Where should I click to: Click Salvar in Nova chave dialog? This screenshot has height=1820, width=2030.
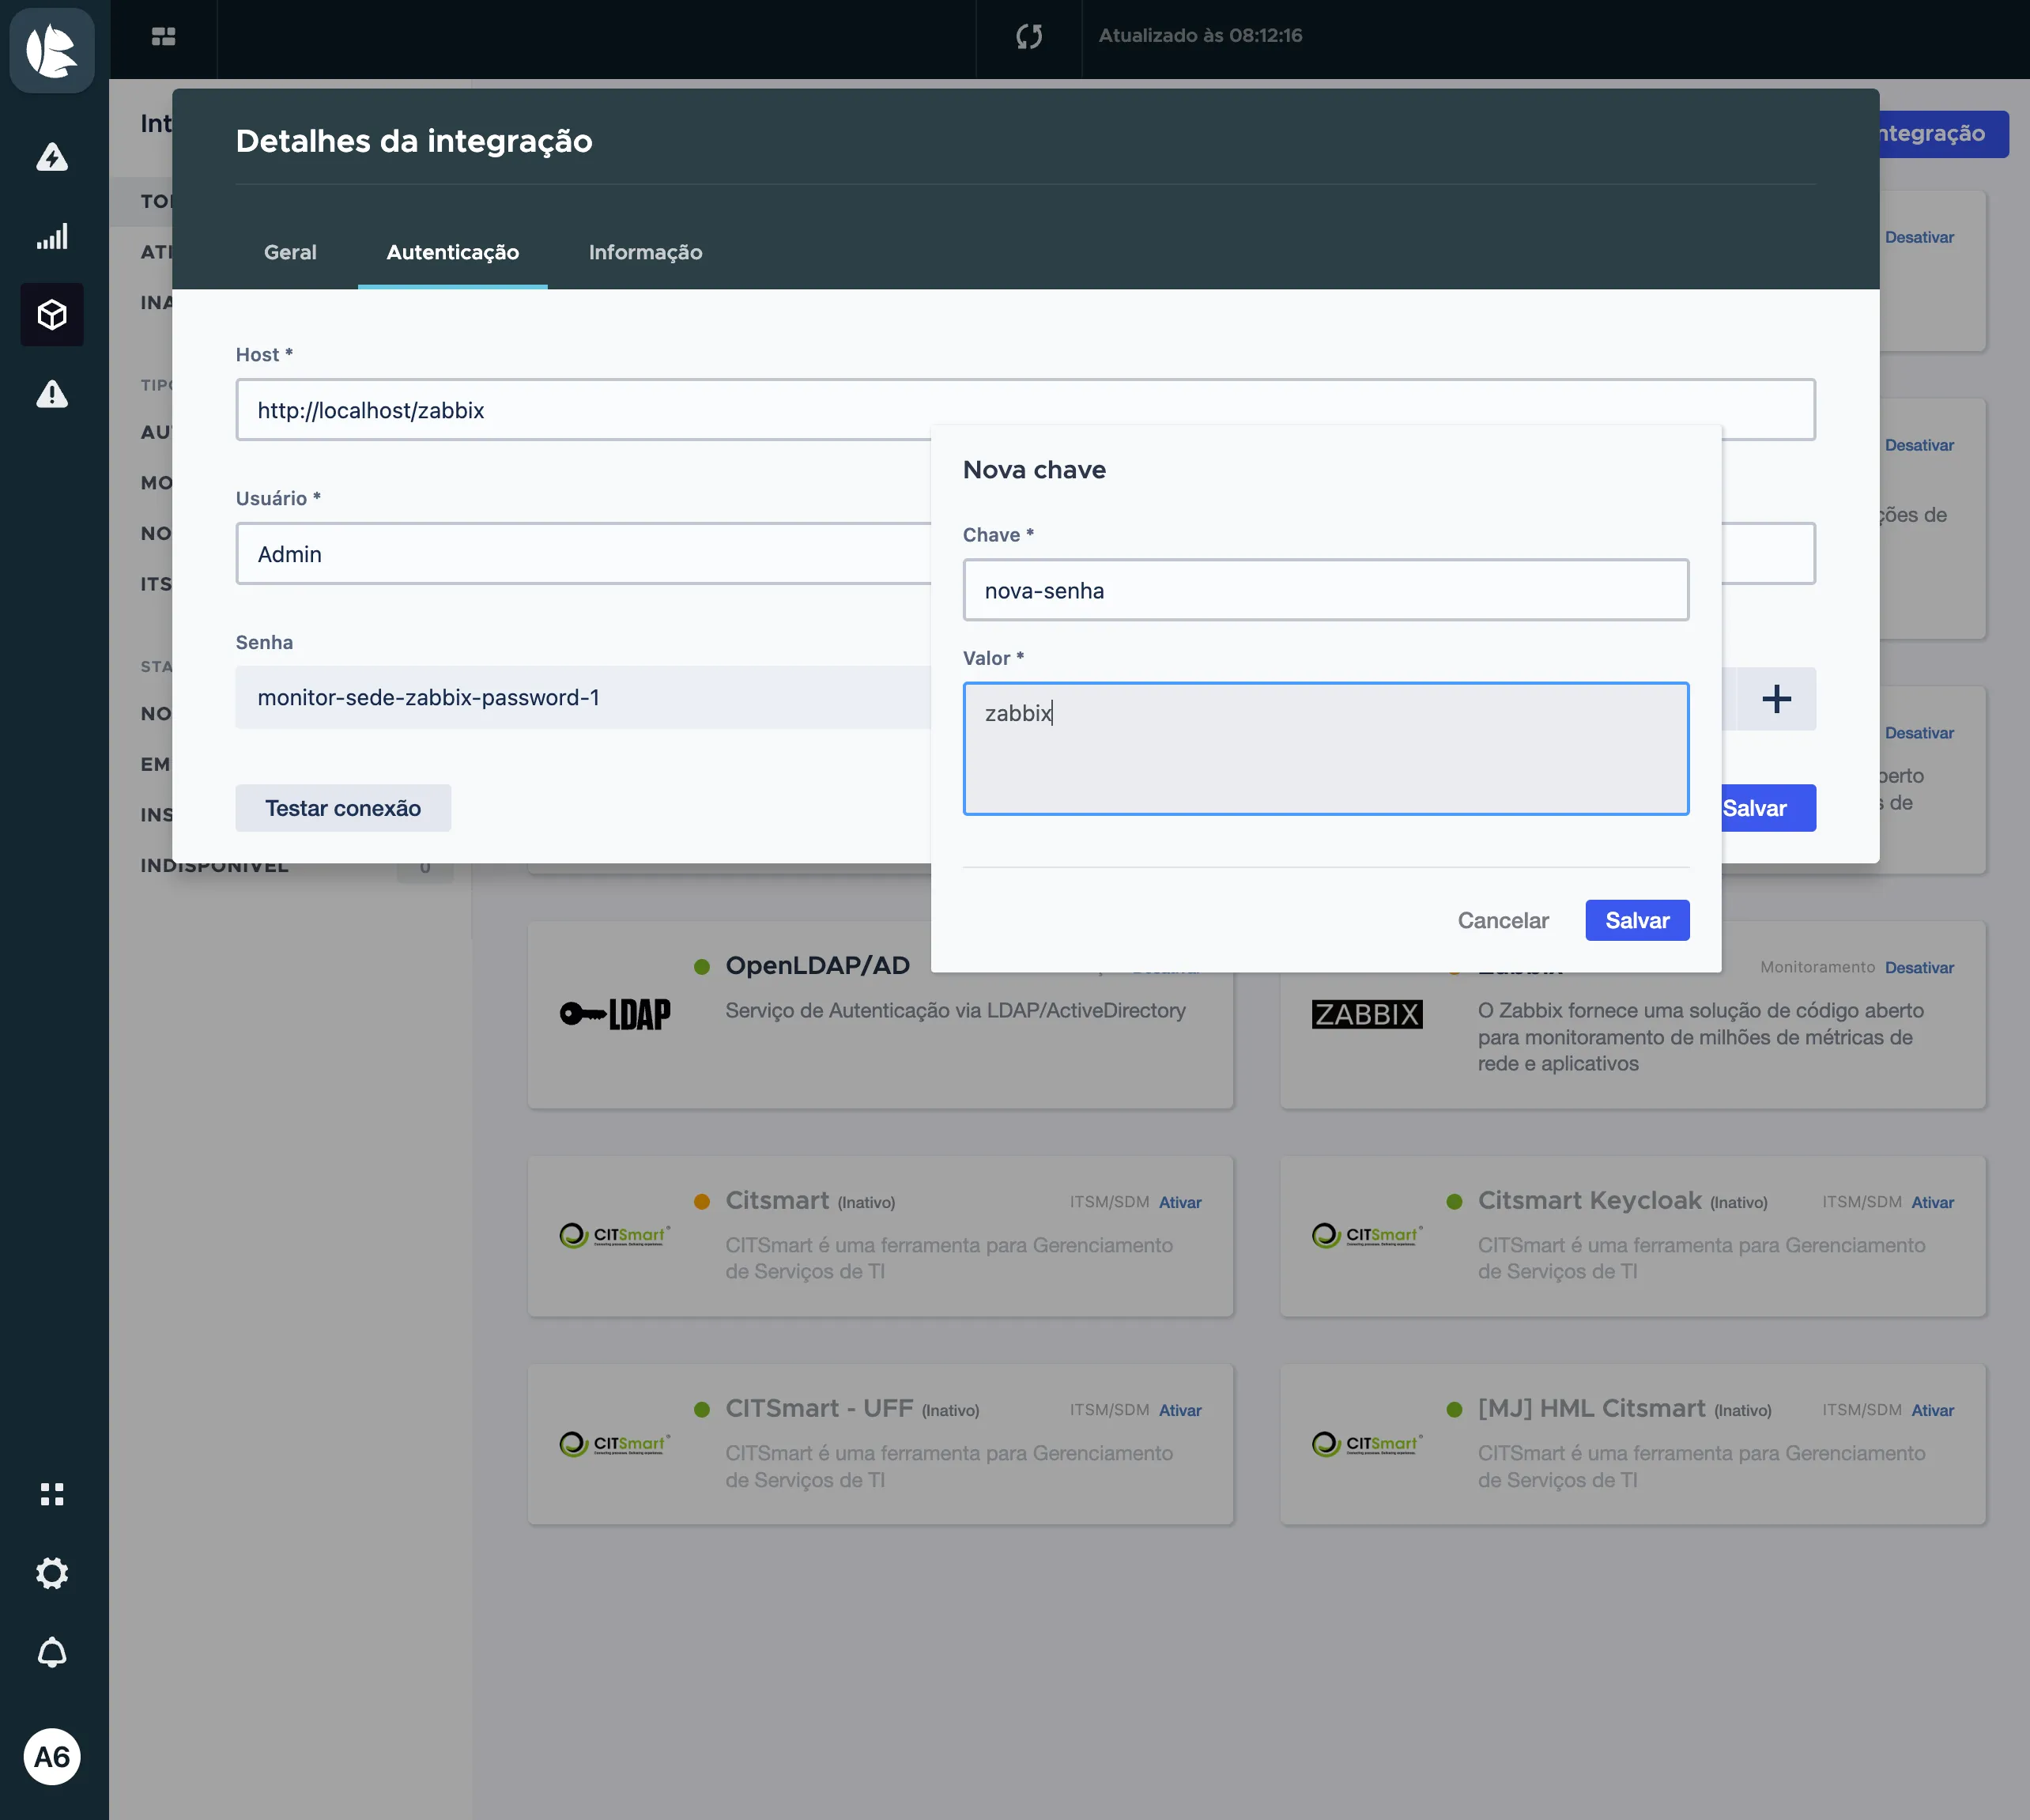(1637, 920)
